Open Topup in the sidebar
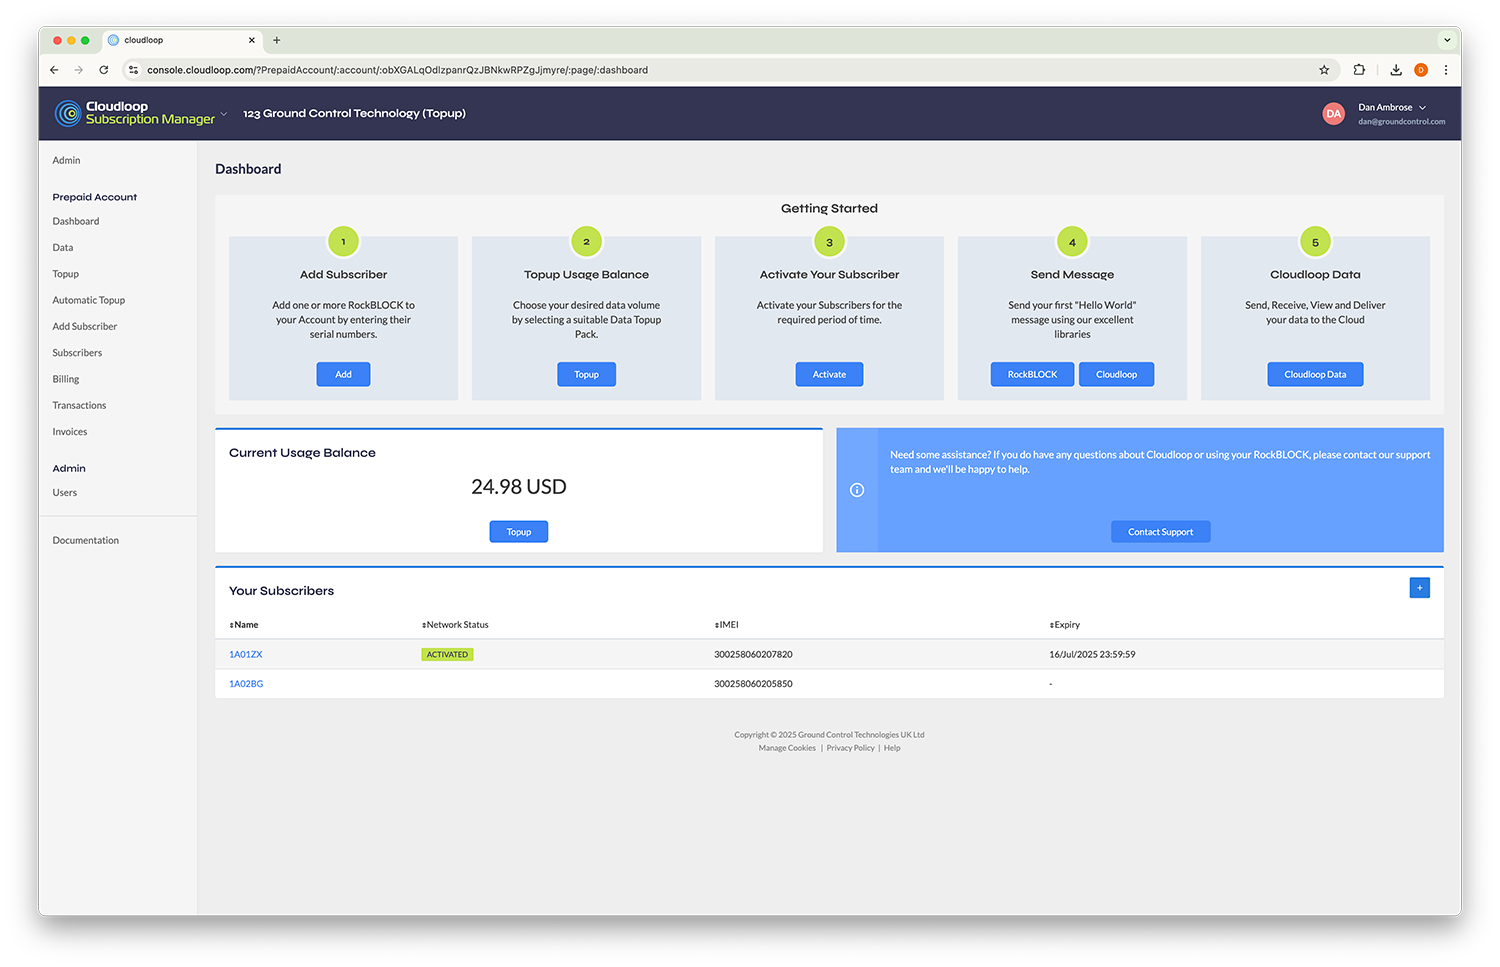This screenshot has width=1500, height=967. point(66,274)
